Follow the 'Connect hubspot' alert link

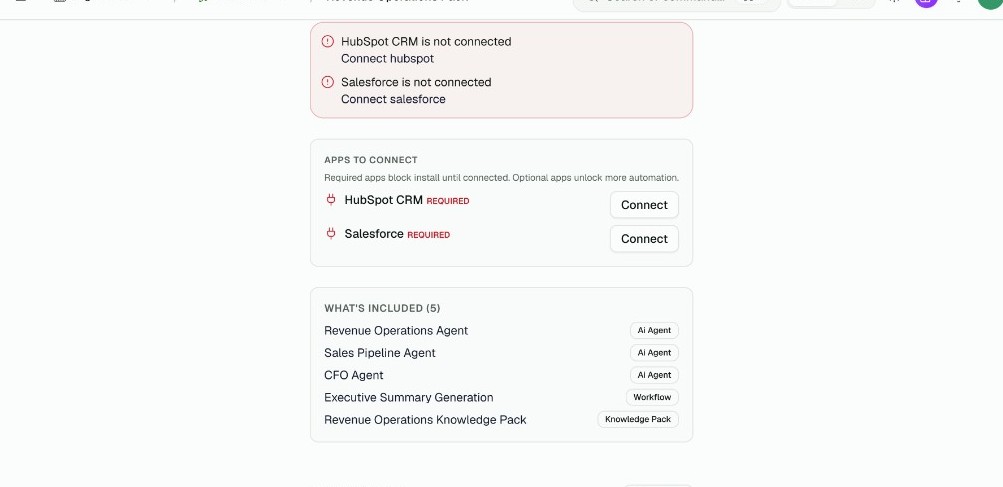(387, 58)
